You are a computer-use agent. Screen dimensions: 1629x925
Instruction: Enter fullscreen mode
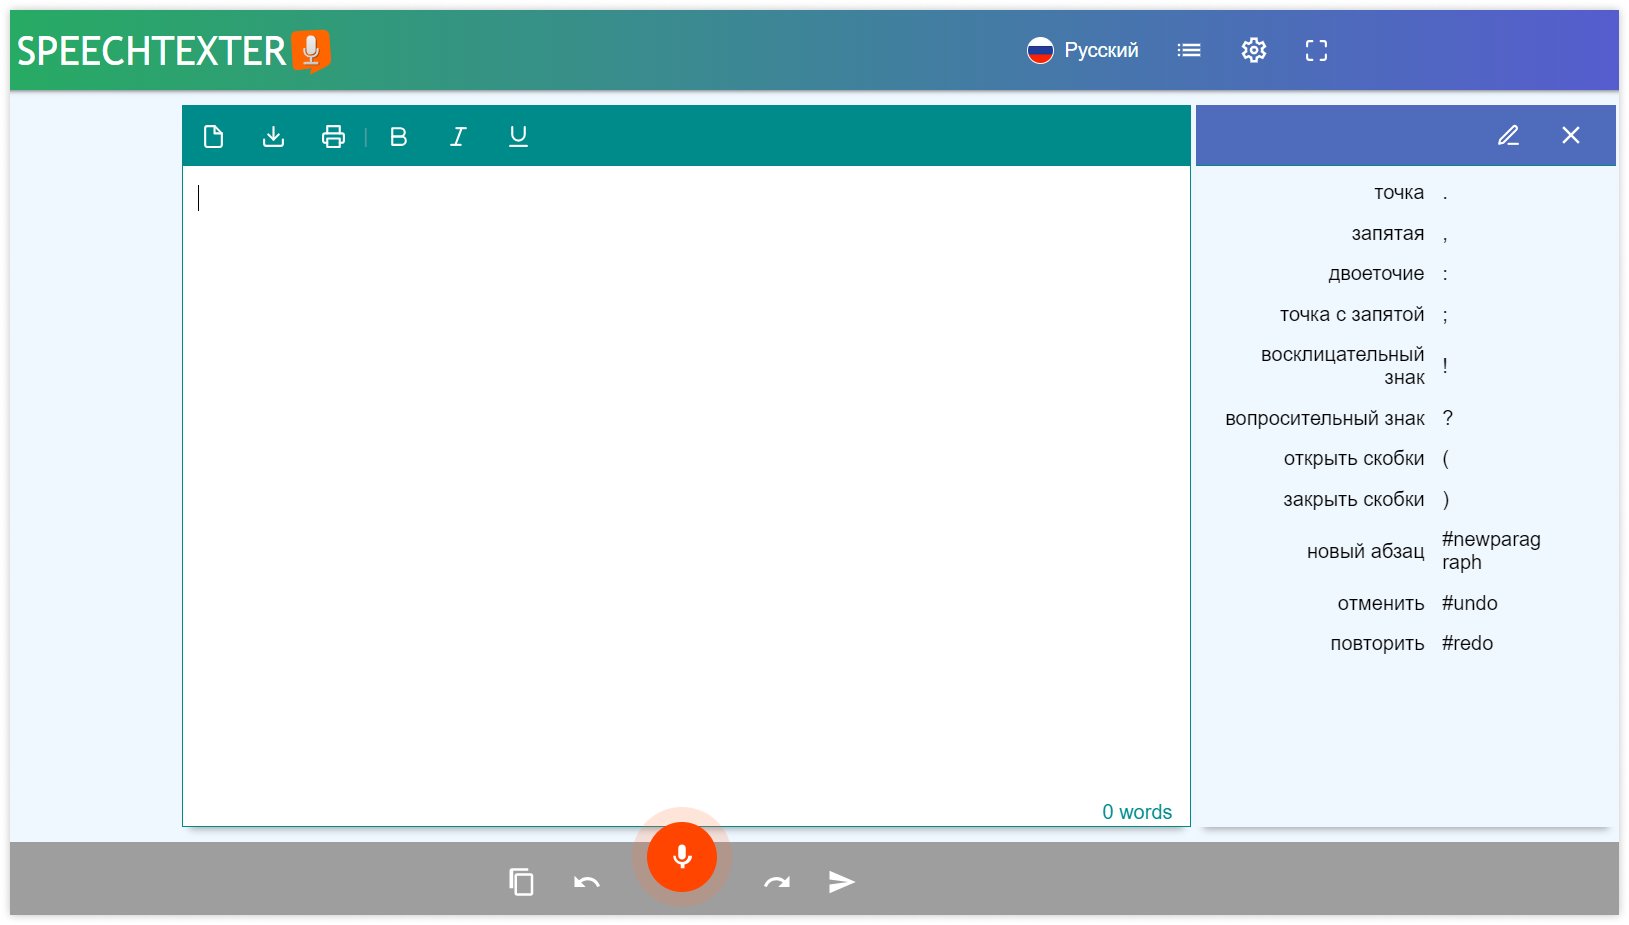pos(1317,50)
